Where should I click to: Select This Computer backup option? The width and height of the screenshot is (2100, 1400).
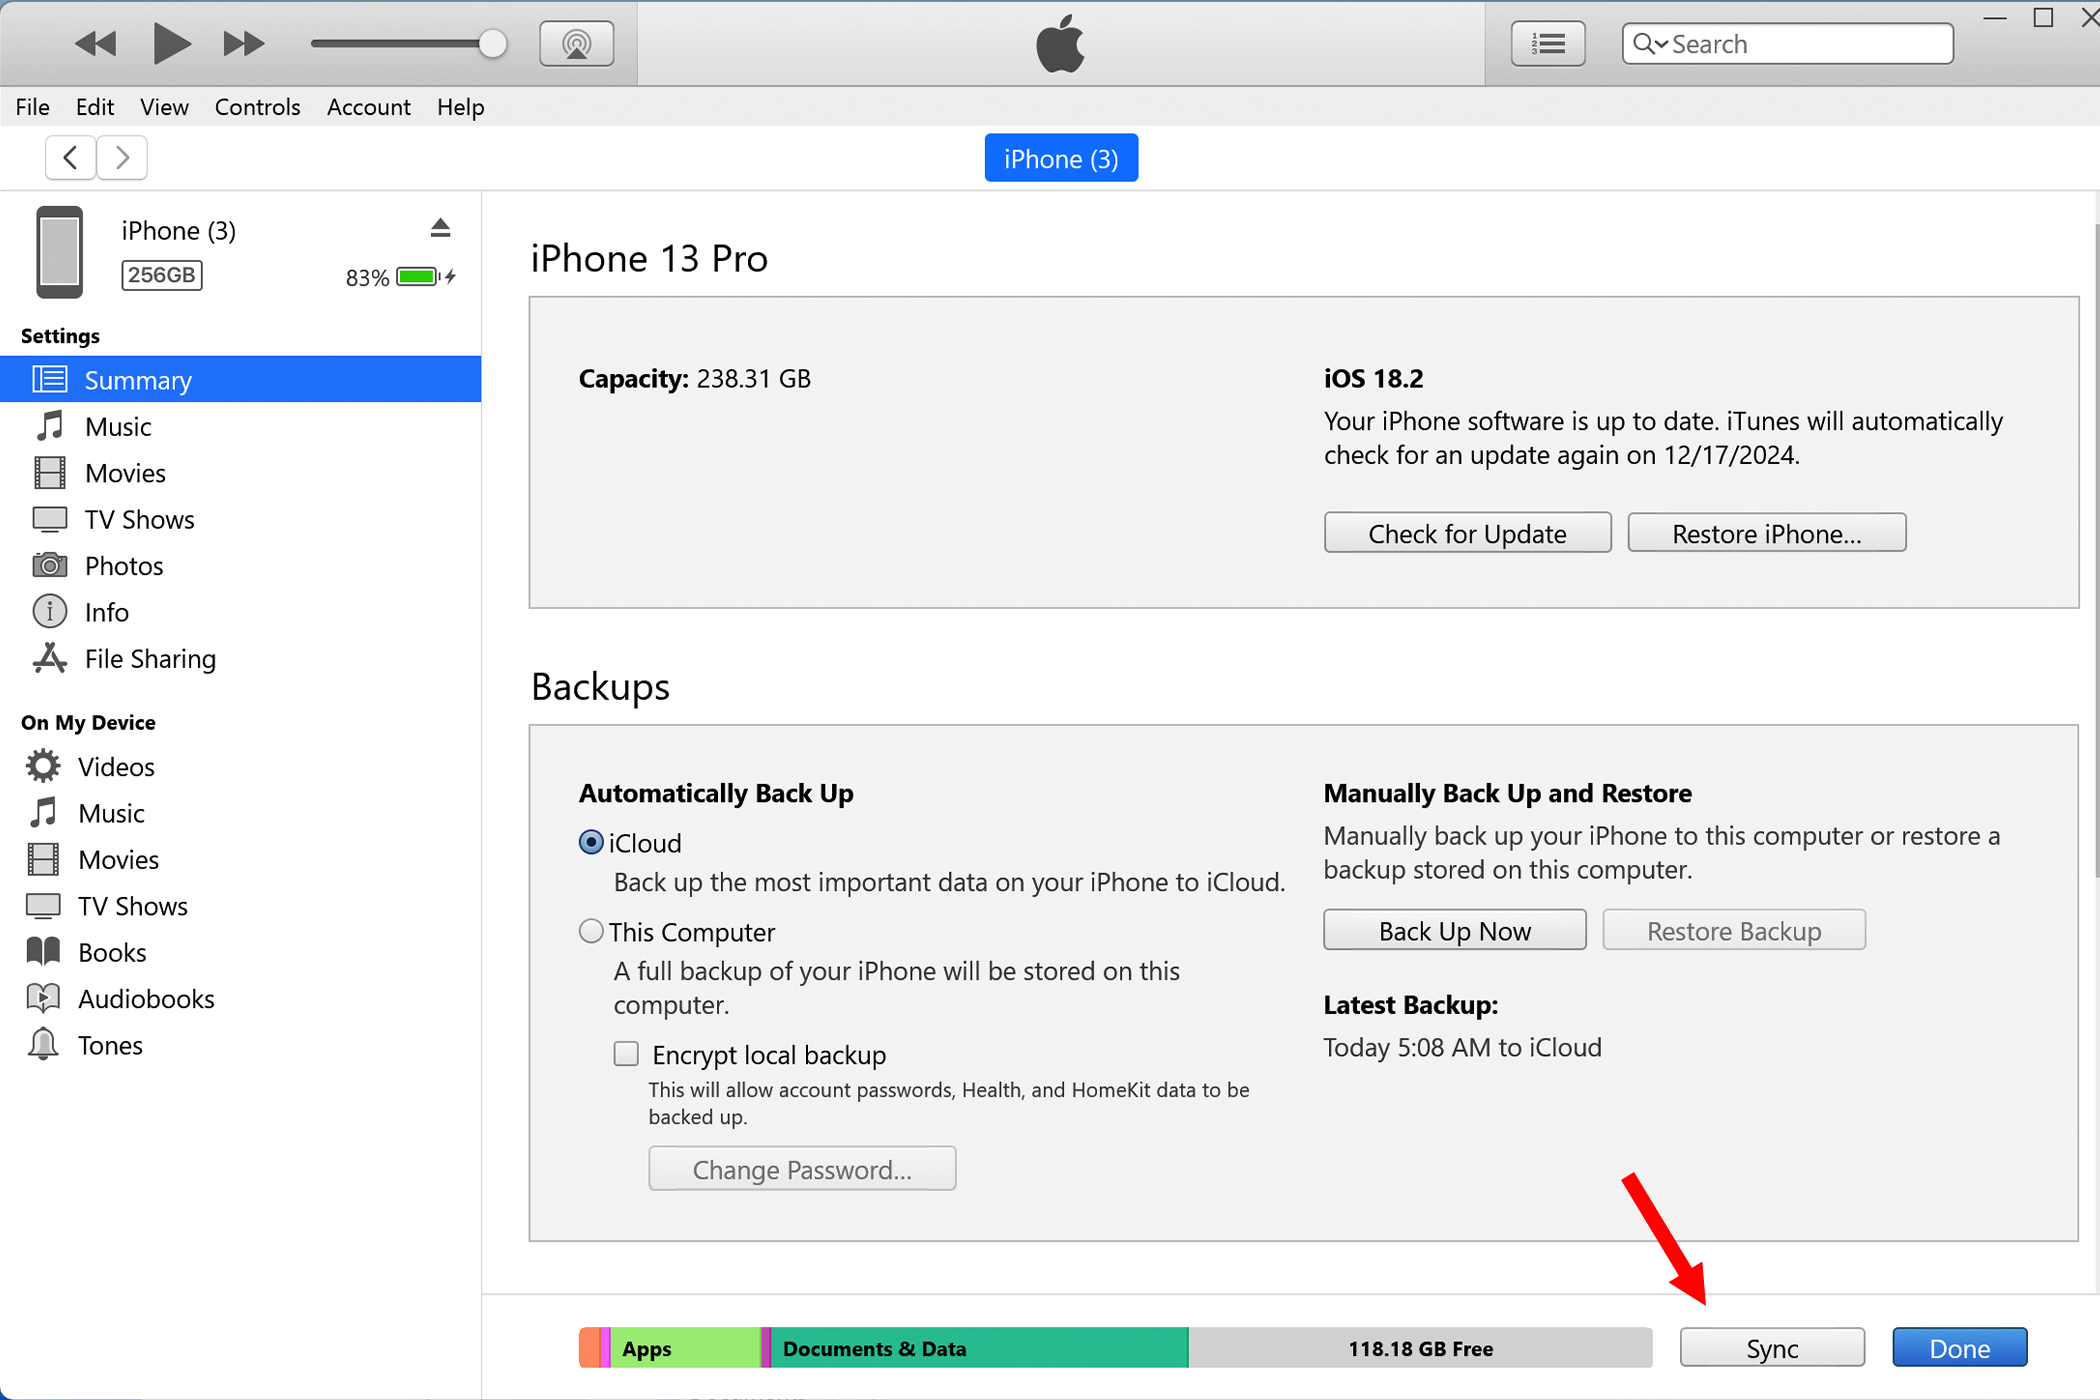pyautogui.click(x=591, y=932)
